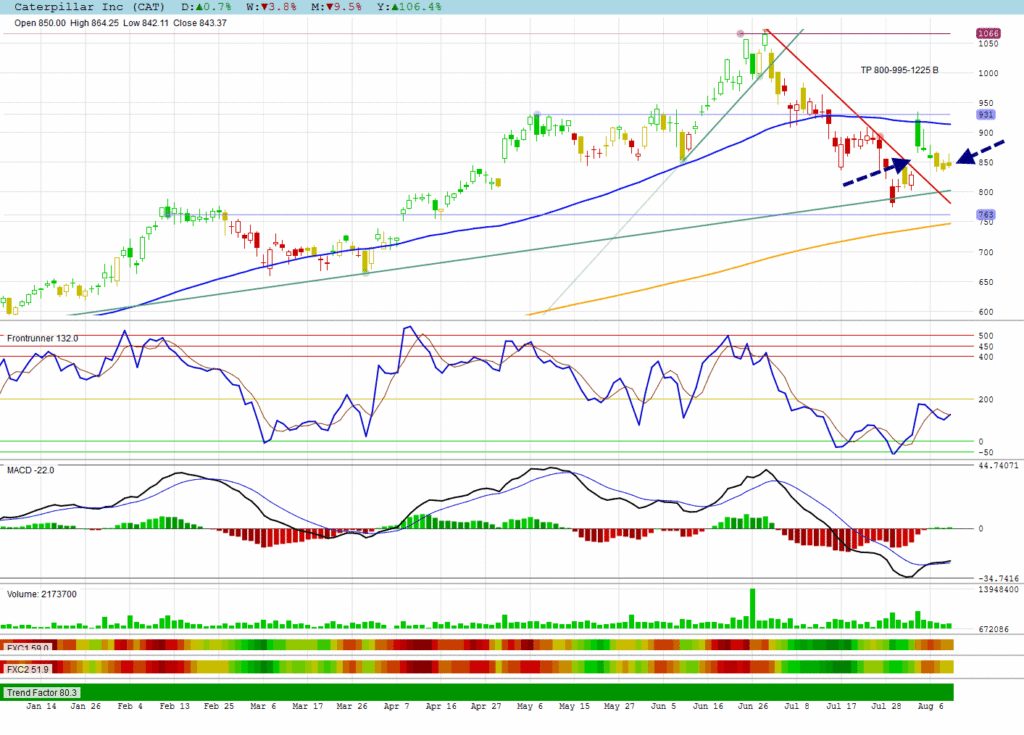Click the yearly change Y:106.4% value
This screenshot has height=735, width=1024.
click(x=409, y=7)
